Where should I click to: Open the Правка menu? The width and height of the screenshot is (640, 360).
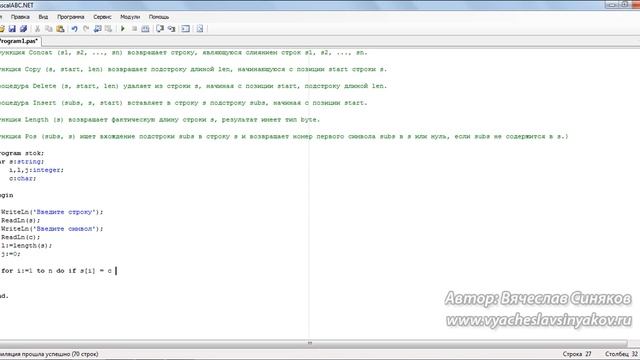pyautogui.click(x=20, y=17)
